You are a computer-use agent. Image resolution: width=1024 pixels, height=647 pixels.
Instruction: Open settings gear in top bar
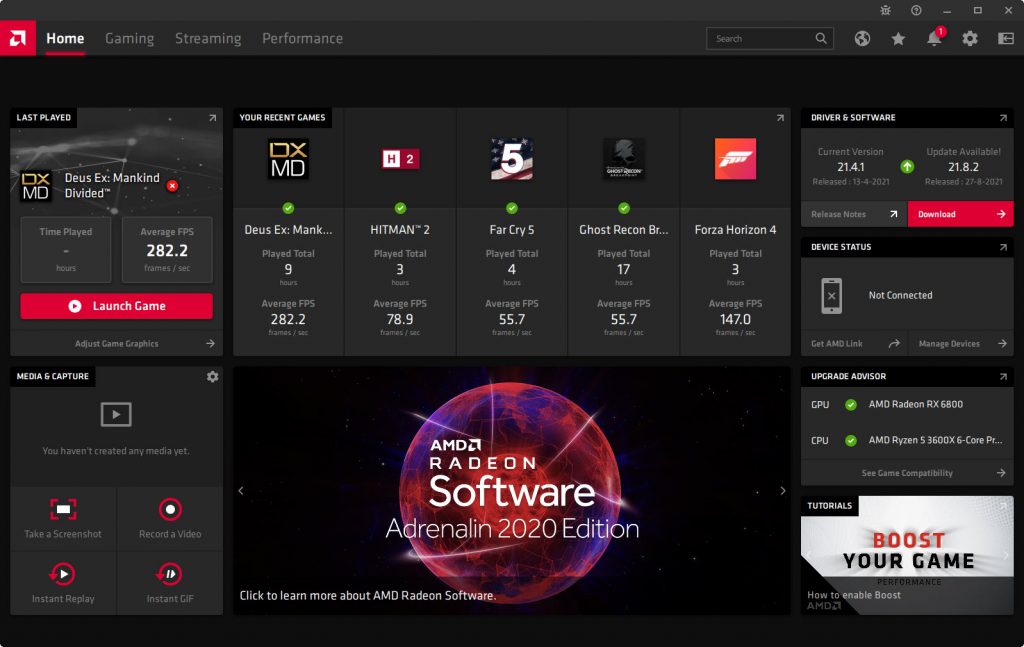point(970,38)
